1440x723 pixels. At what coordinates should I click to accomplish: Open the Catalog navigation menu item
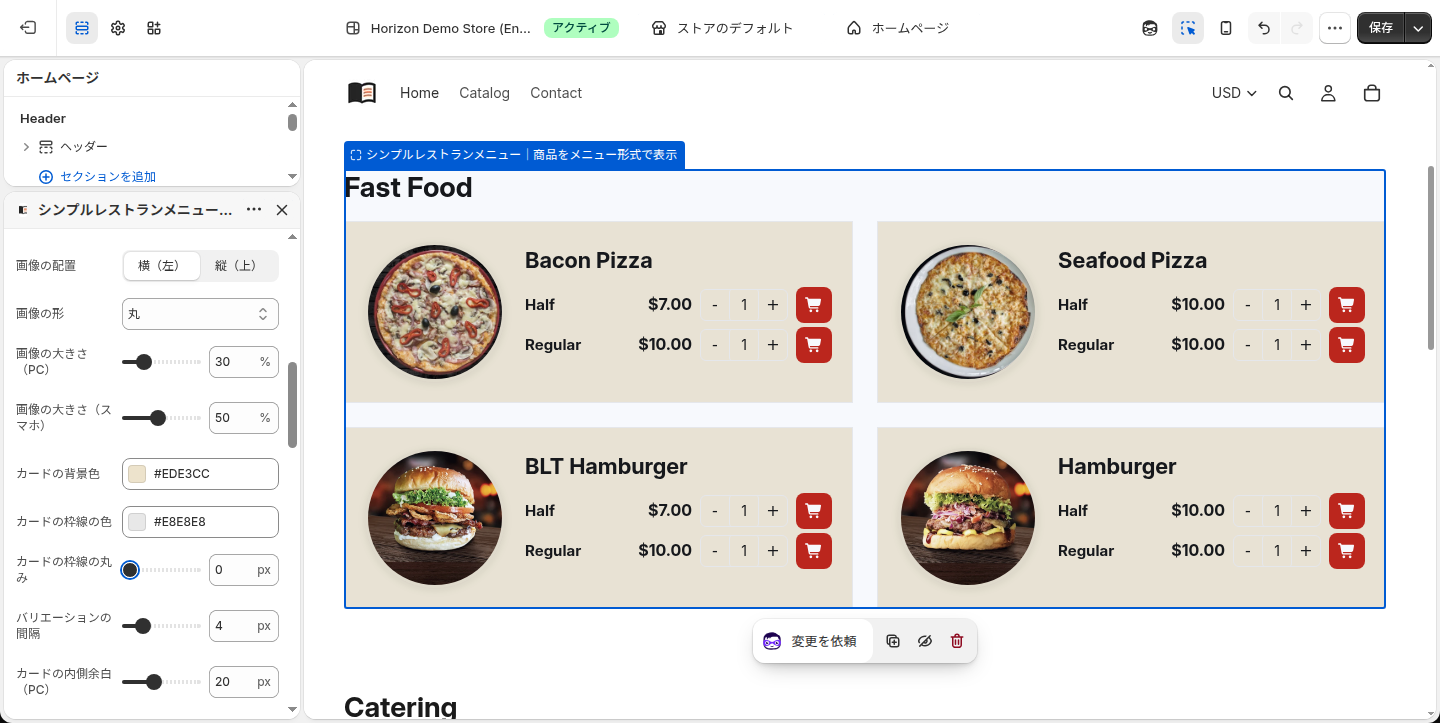(484, 93)
